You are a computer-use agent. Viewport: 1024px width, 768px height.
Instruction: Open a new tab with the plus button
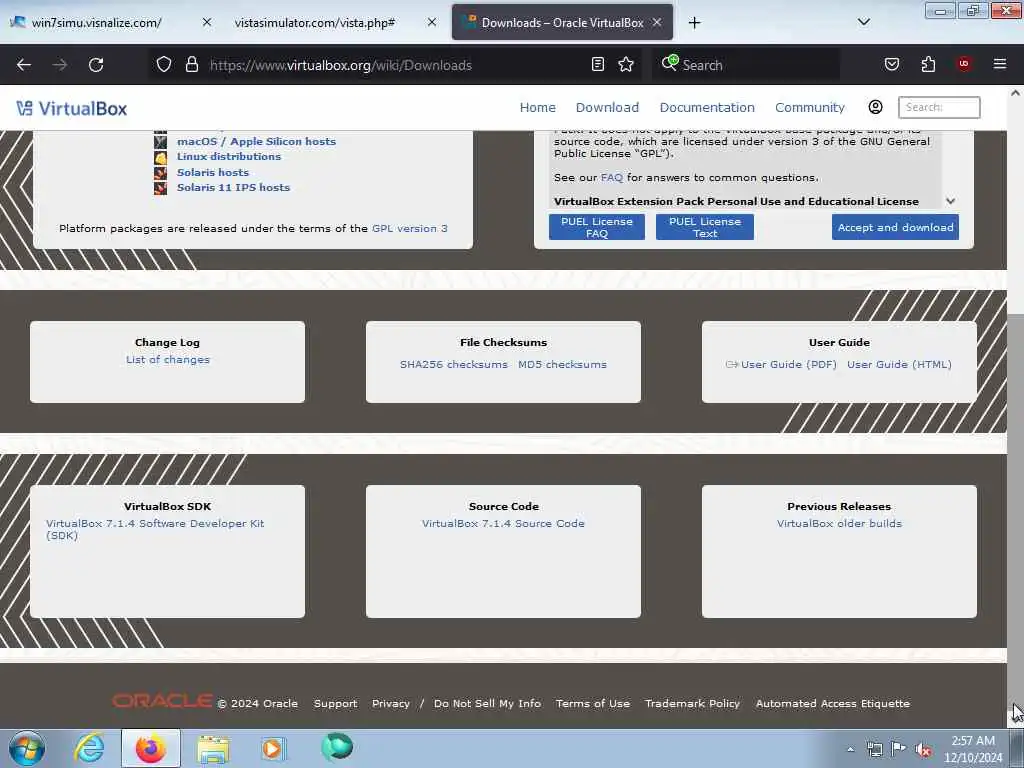point(694,23)
